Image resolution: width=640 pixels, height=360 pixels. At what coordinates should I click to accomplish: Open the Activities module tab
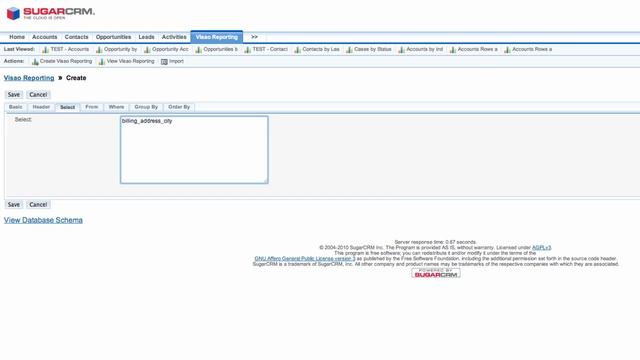click(174, 37)
